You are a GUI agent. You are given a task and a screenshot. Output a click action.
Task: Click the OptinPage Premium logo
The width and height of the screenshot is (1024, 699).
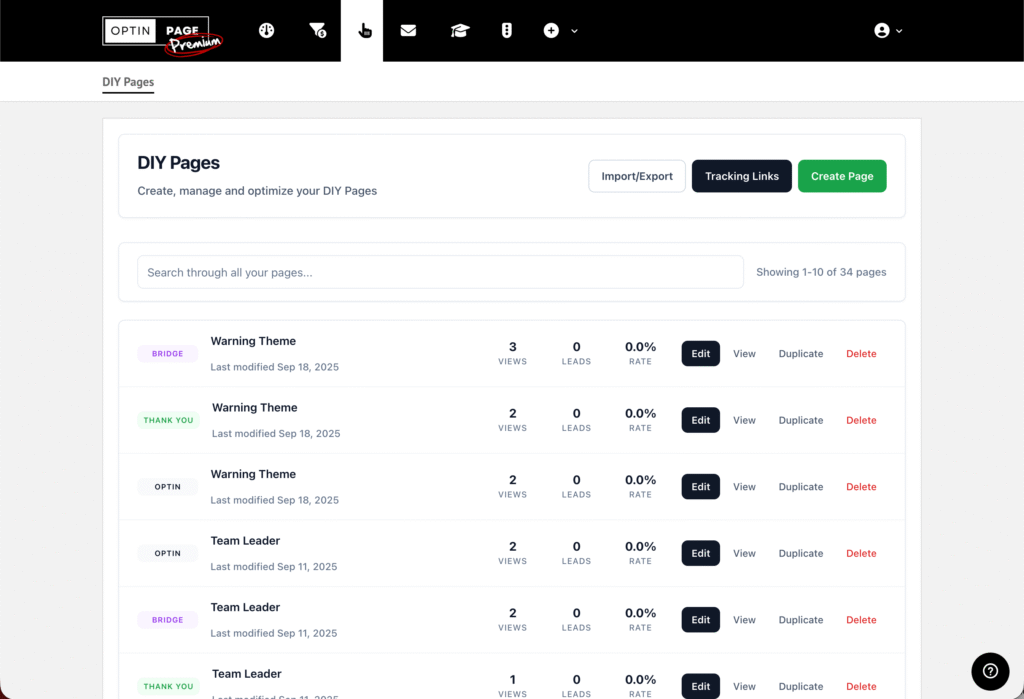click(162, 33)
